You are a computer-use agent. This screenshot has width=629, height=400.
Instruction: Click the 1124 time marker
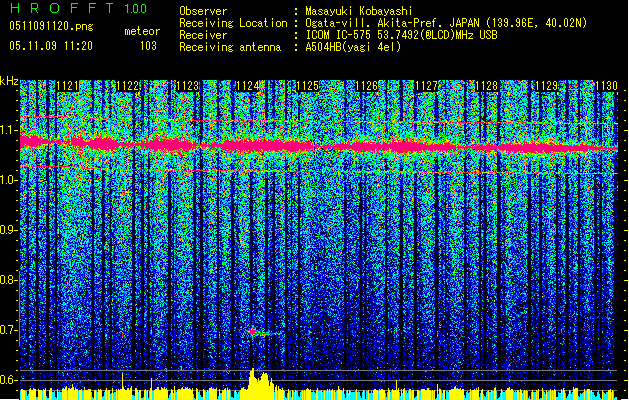pyautogui.click(x=248, y=87)
